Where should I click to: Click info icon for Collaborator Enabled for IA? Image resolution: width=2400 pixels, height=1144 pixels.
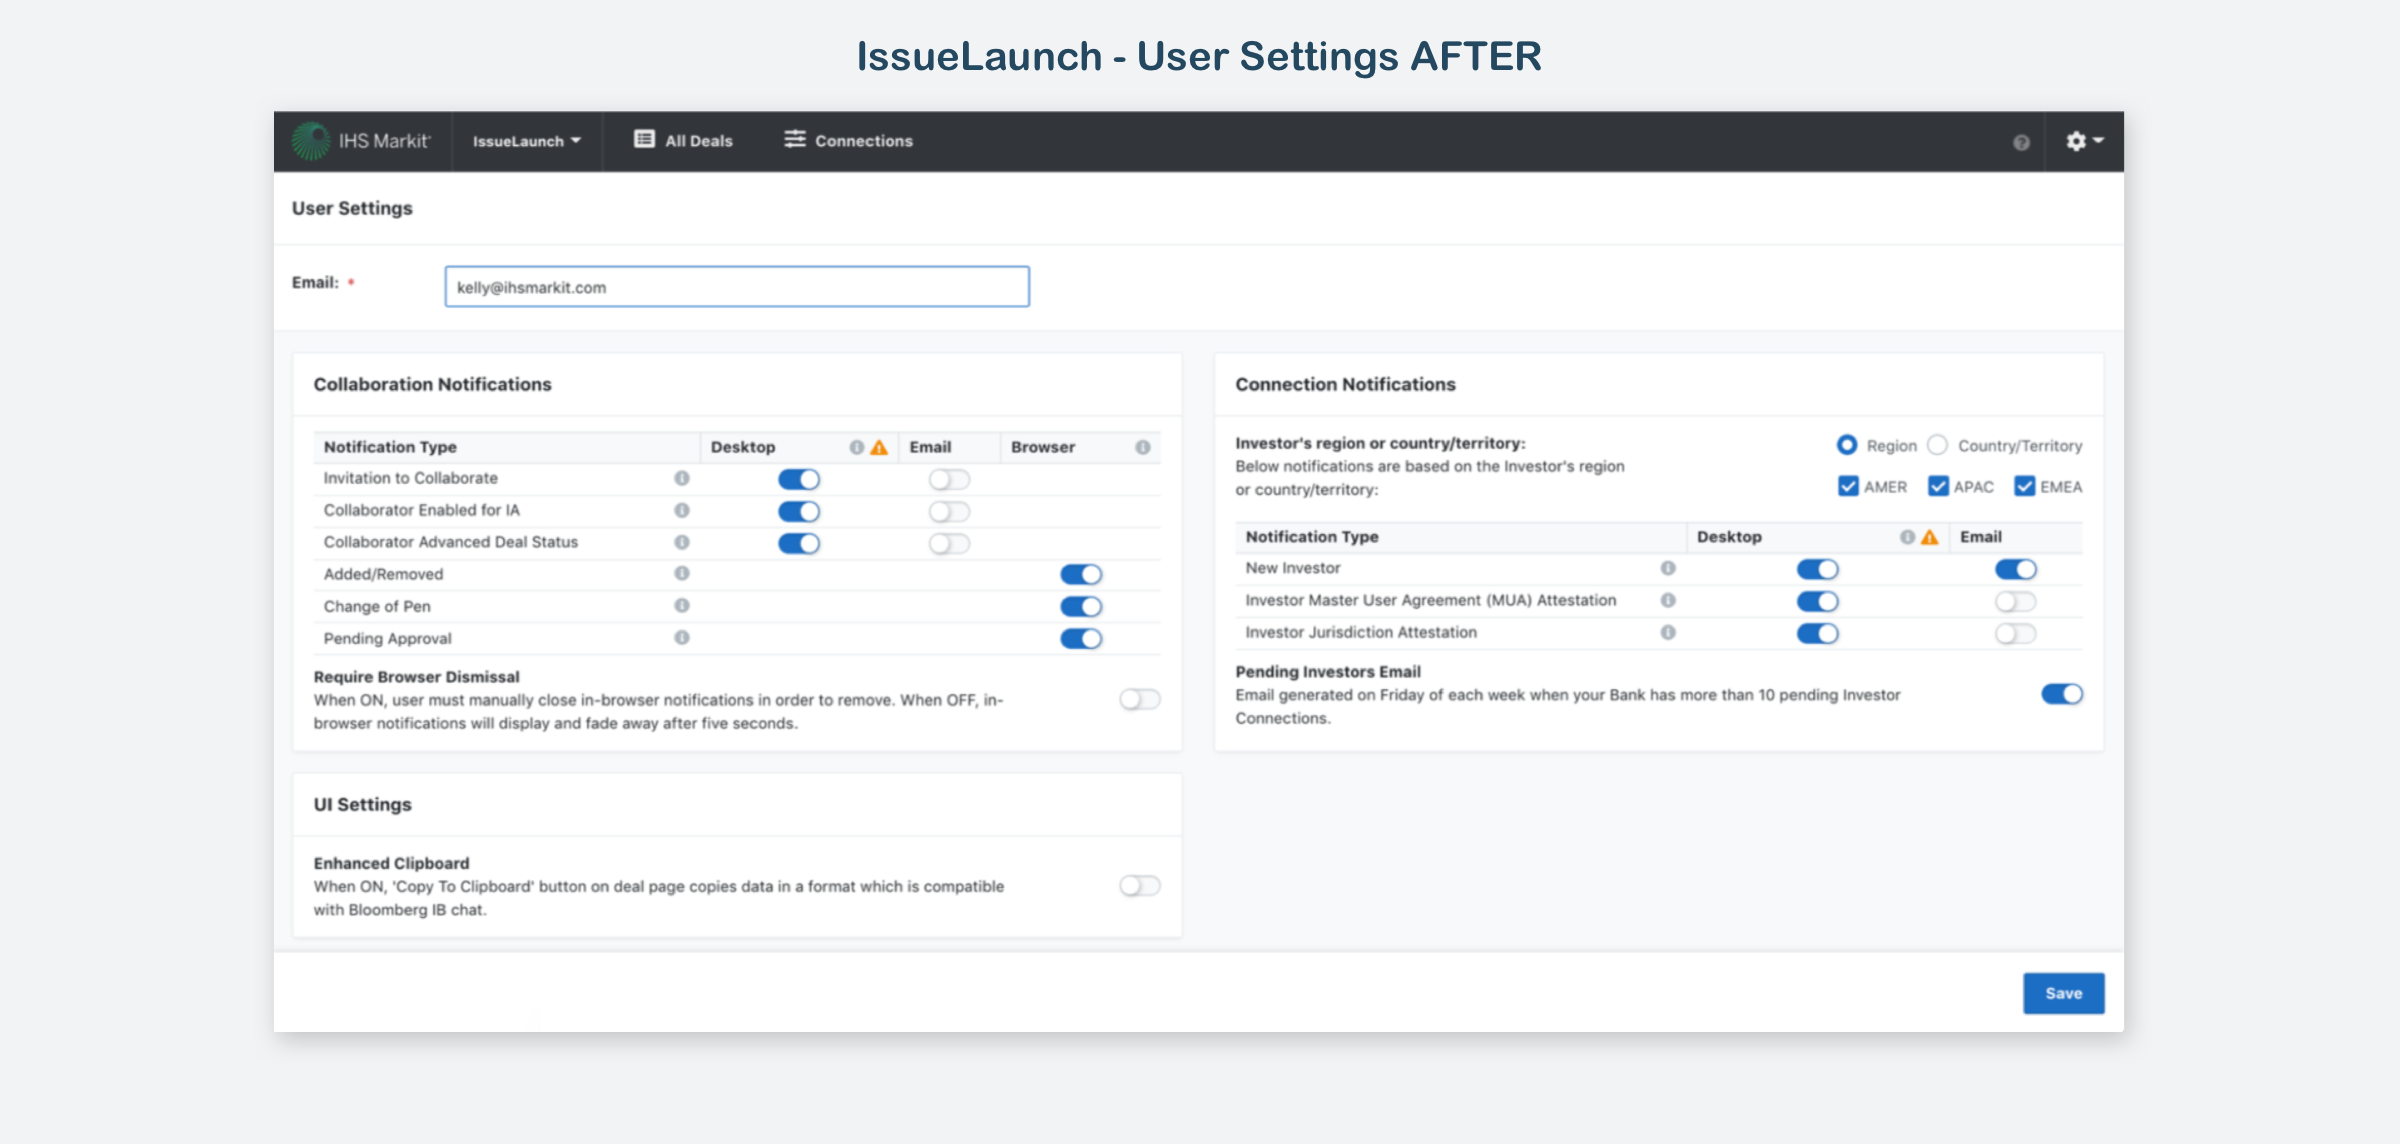pyautogui.click(x=682, y=510)
